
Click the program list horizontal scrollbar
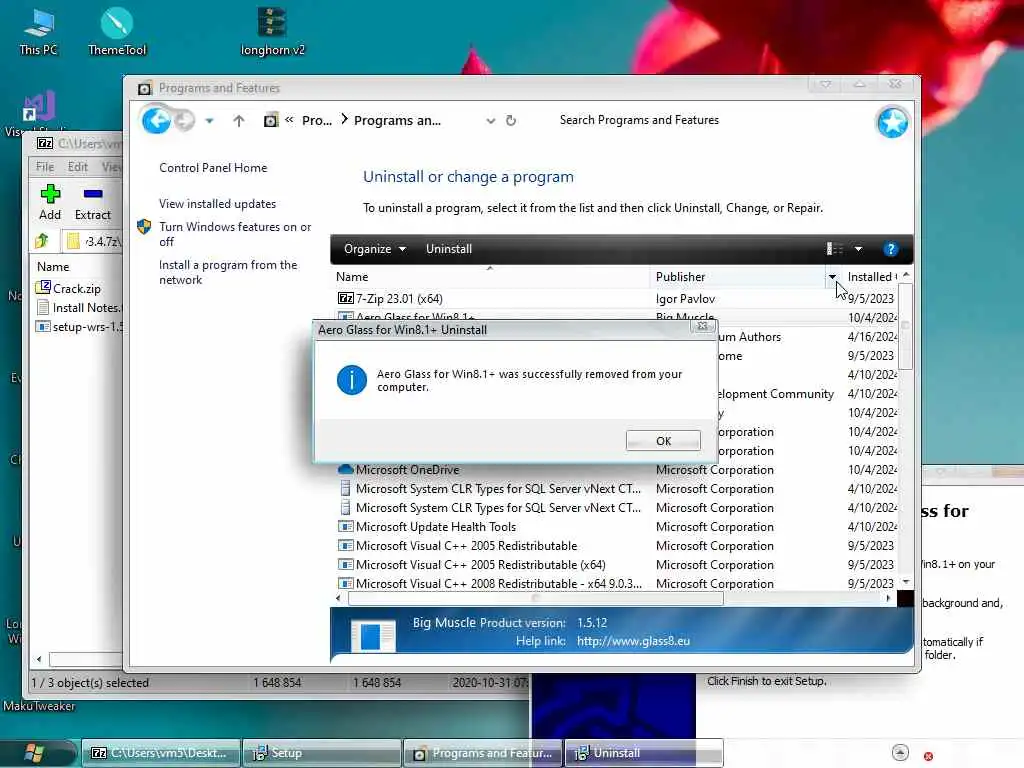536,598
